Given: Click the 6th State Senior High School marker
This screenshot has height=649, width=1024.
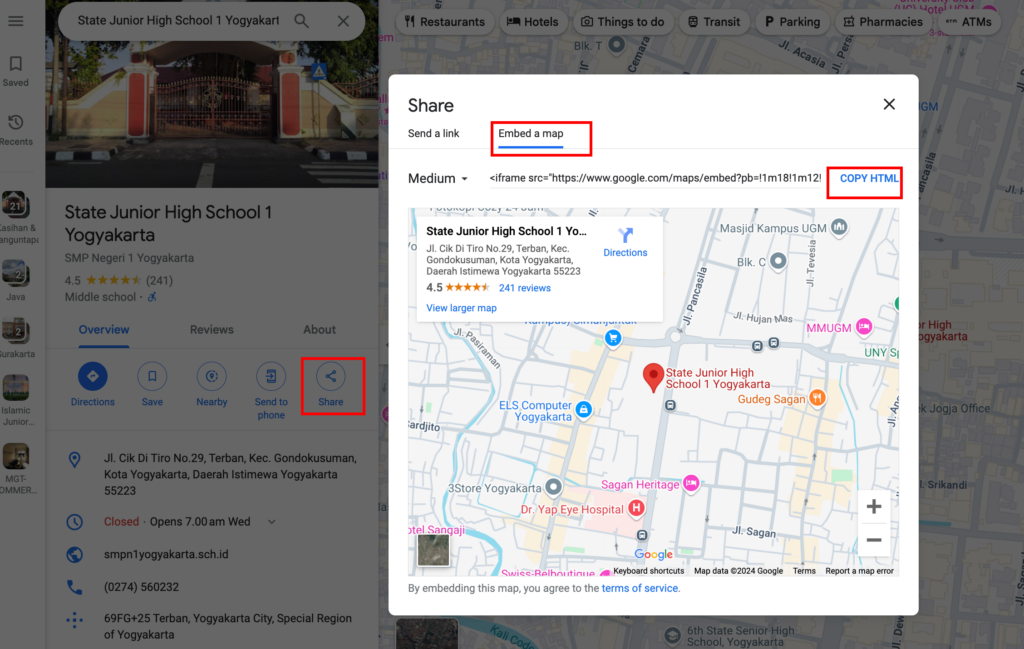Looking at the screenshot, I should (x=673, y=635).
